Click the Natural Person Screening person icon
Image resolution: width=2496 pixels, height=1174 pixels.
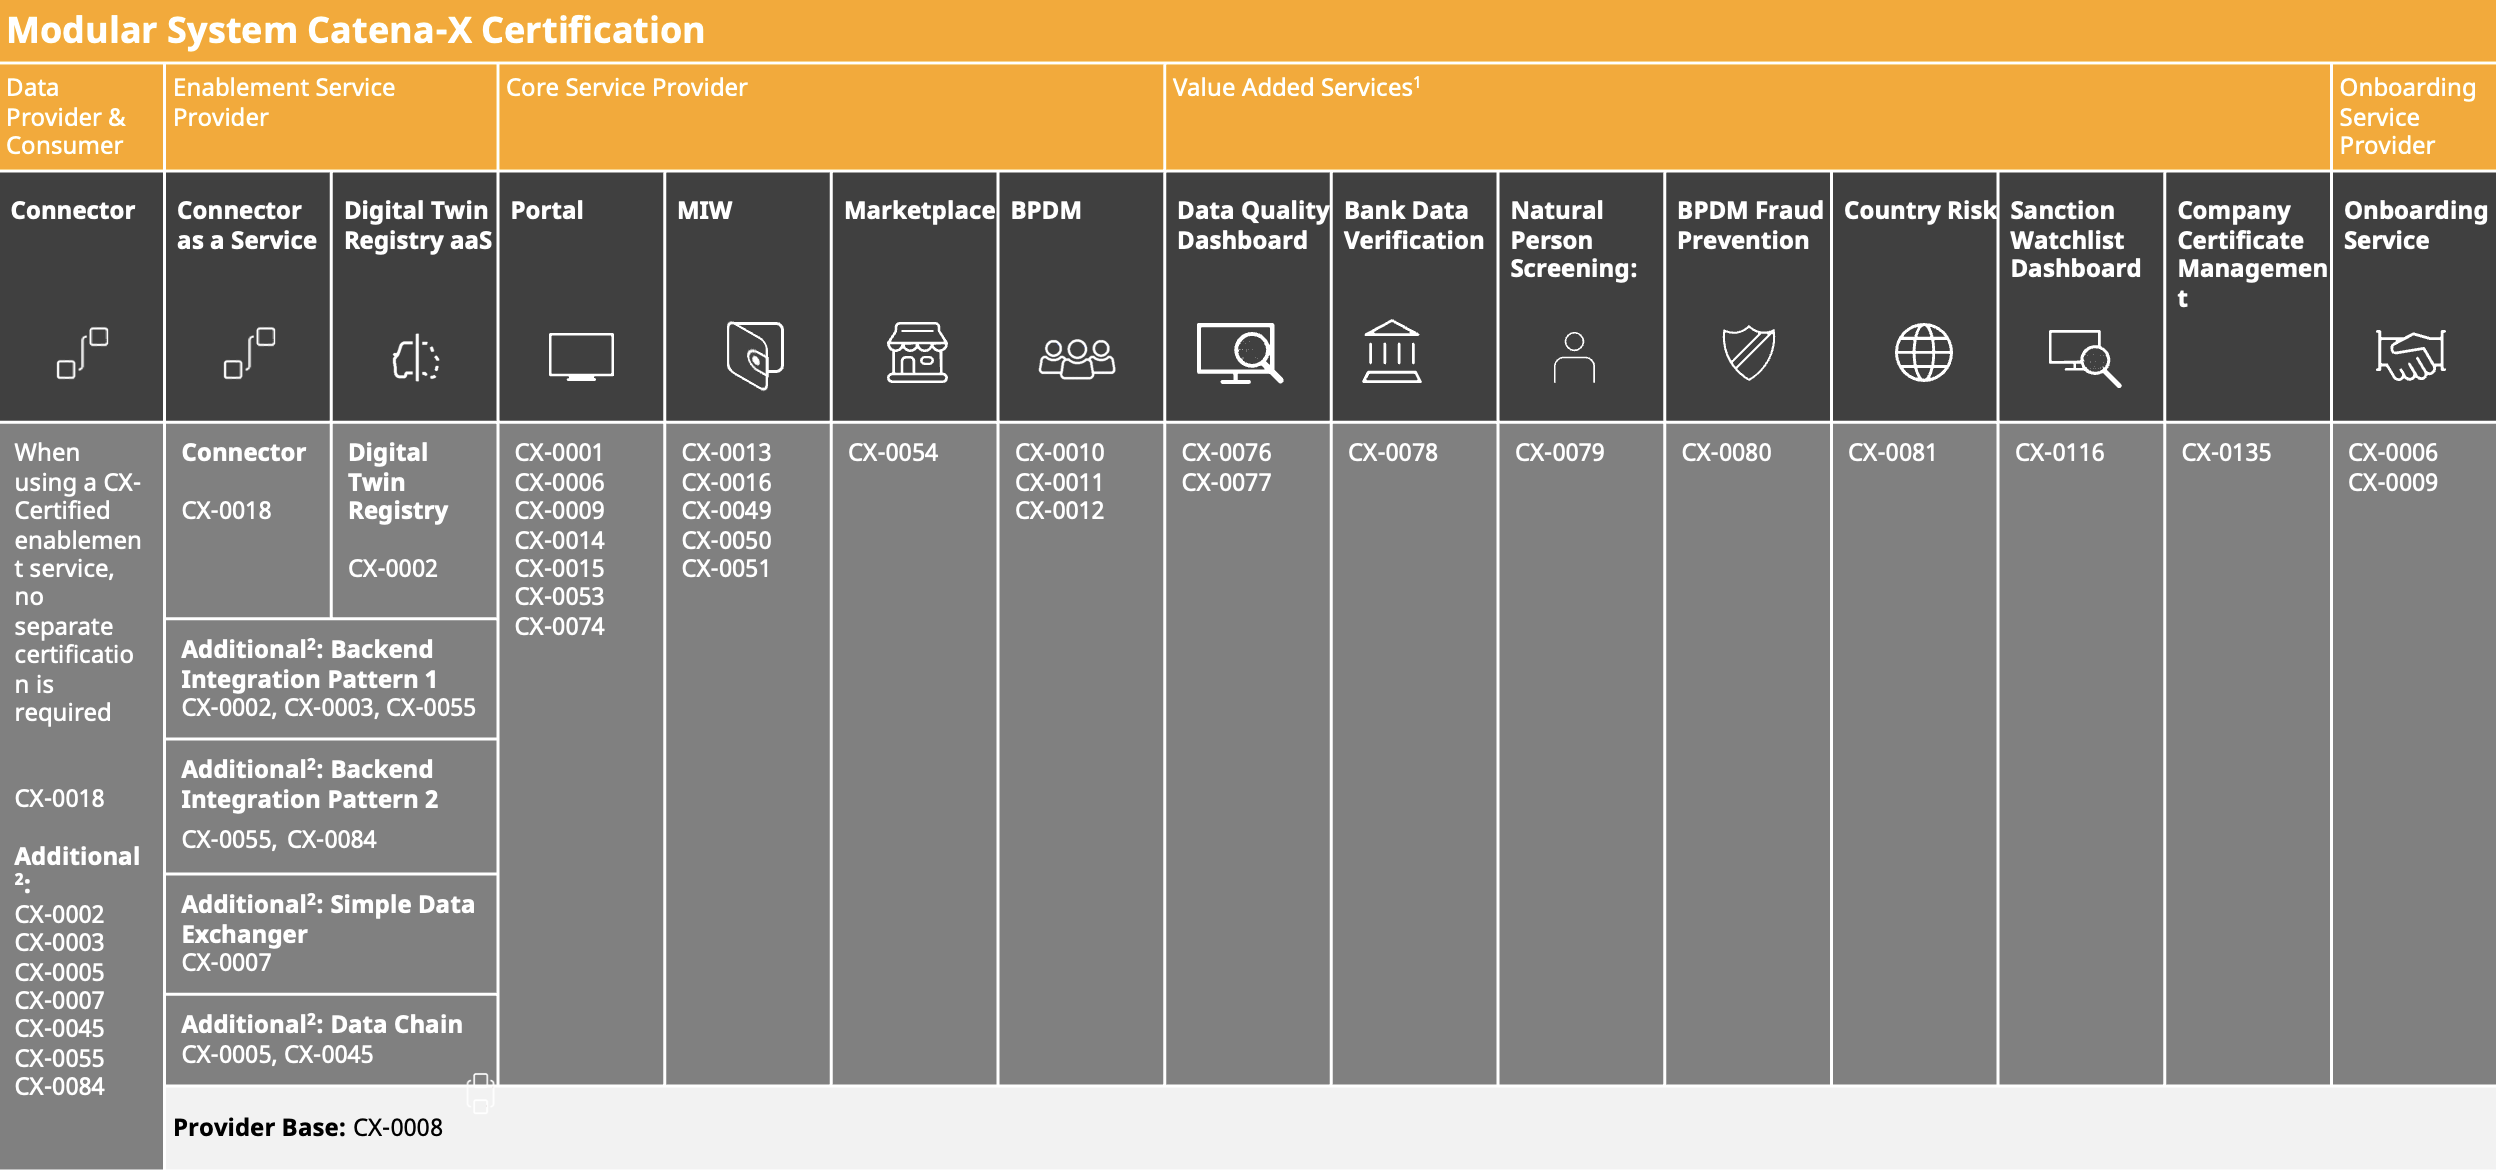click(1574, 357)
